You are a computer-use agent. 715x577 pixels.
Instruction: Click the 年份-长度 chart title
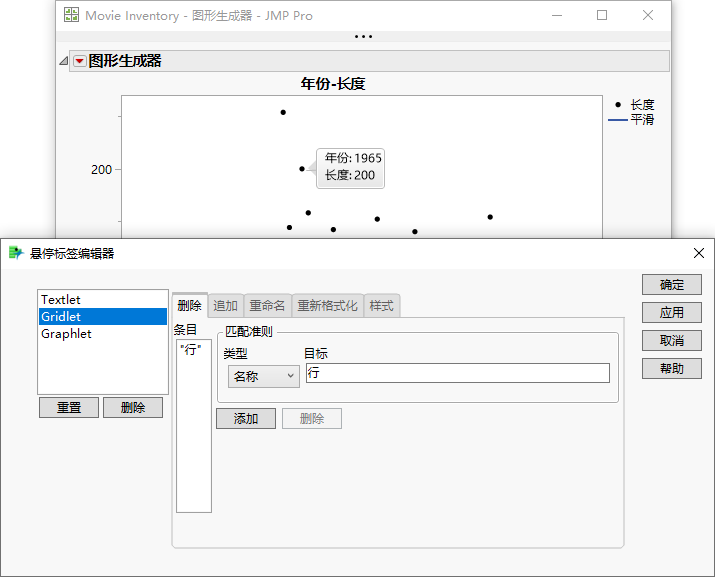point(333,84)
